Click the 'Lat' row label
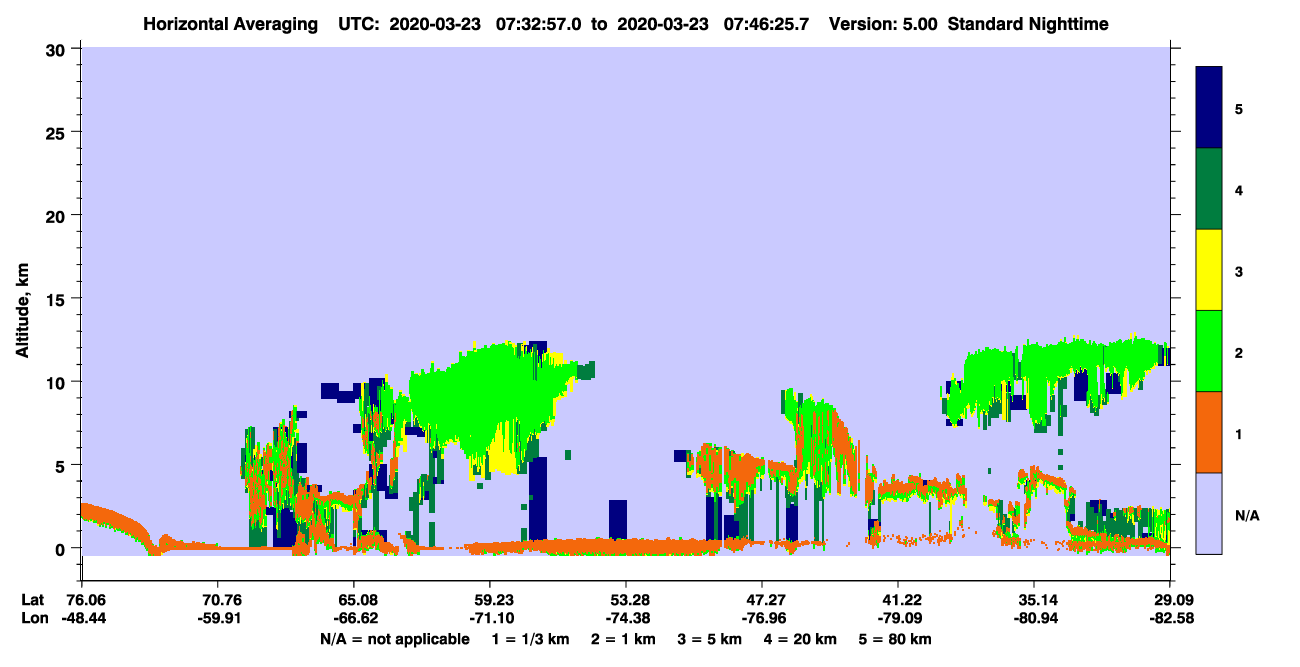This screenshot has width=1300, height=667. pyautogui.click(x=32, y=601)
